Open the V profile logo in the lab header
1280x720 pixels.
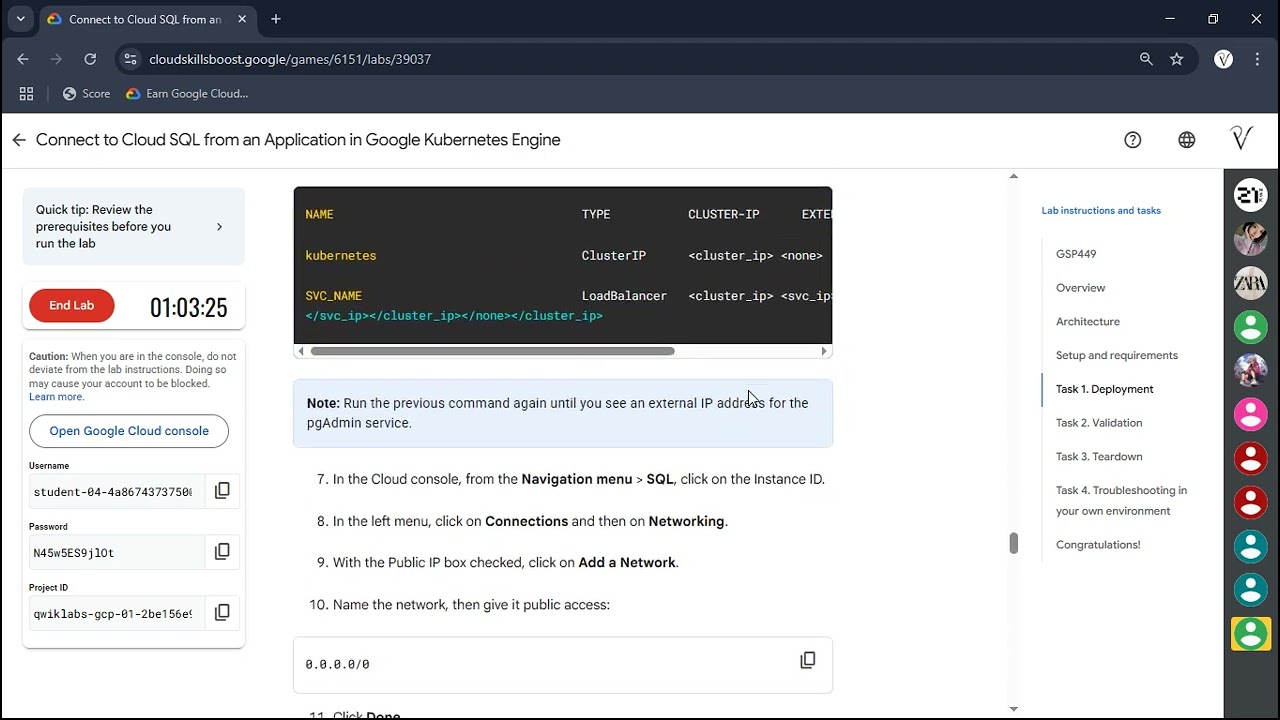point(1241,138)
